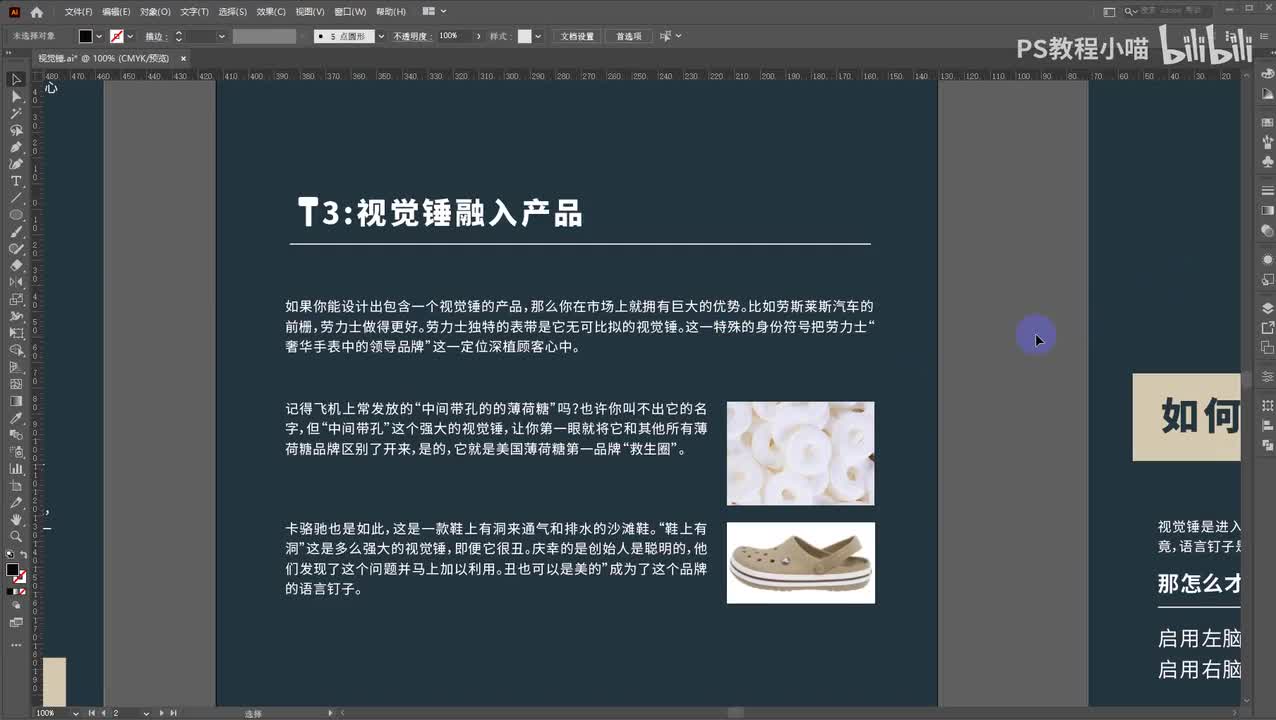
Task: Select the Artboard tool
Action: coord(16,485)
